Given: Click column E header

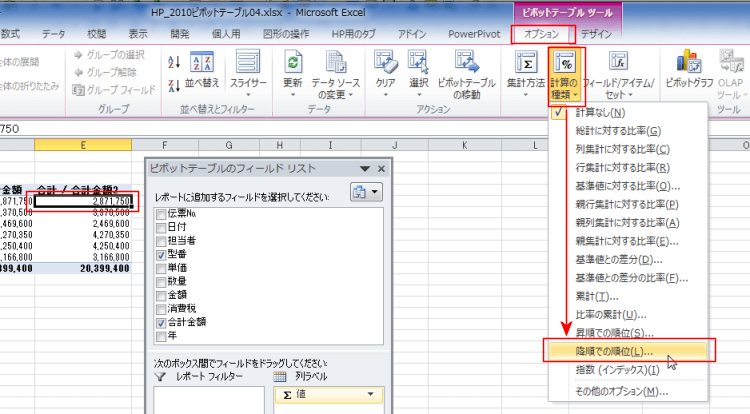Looking at the screenshot, I should pos(83,145).
